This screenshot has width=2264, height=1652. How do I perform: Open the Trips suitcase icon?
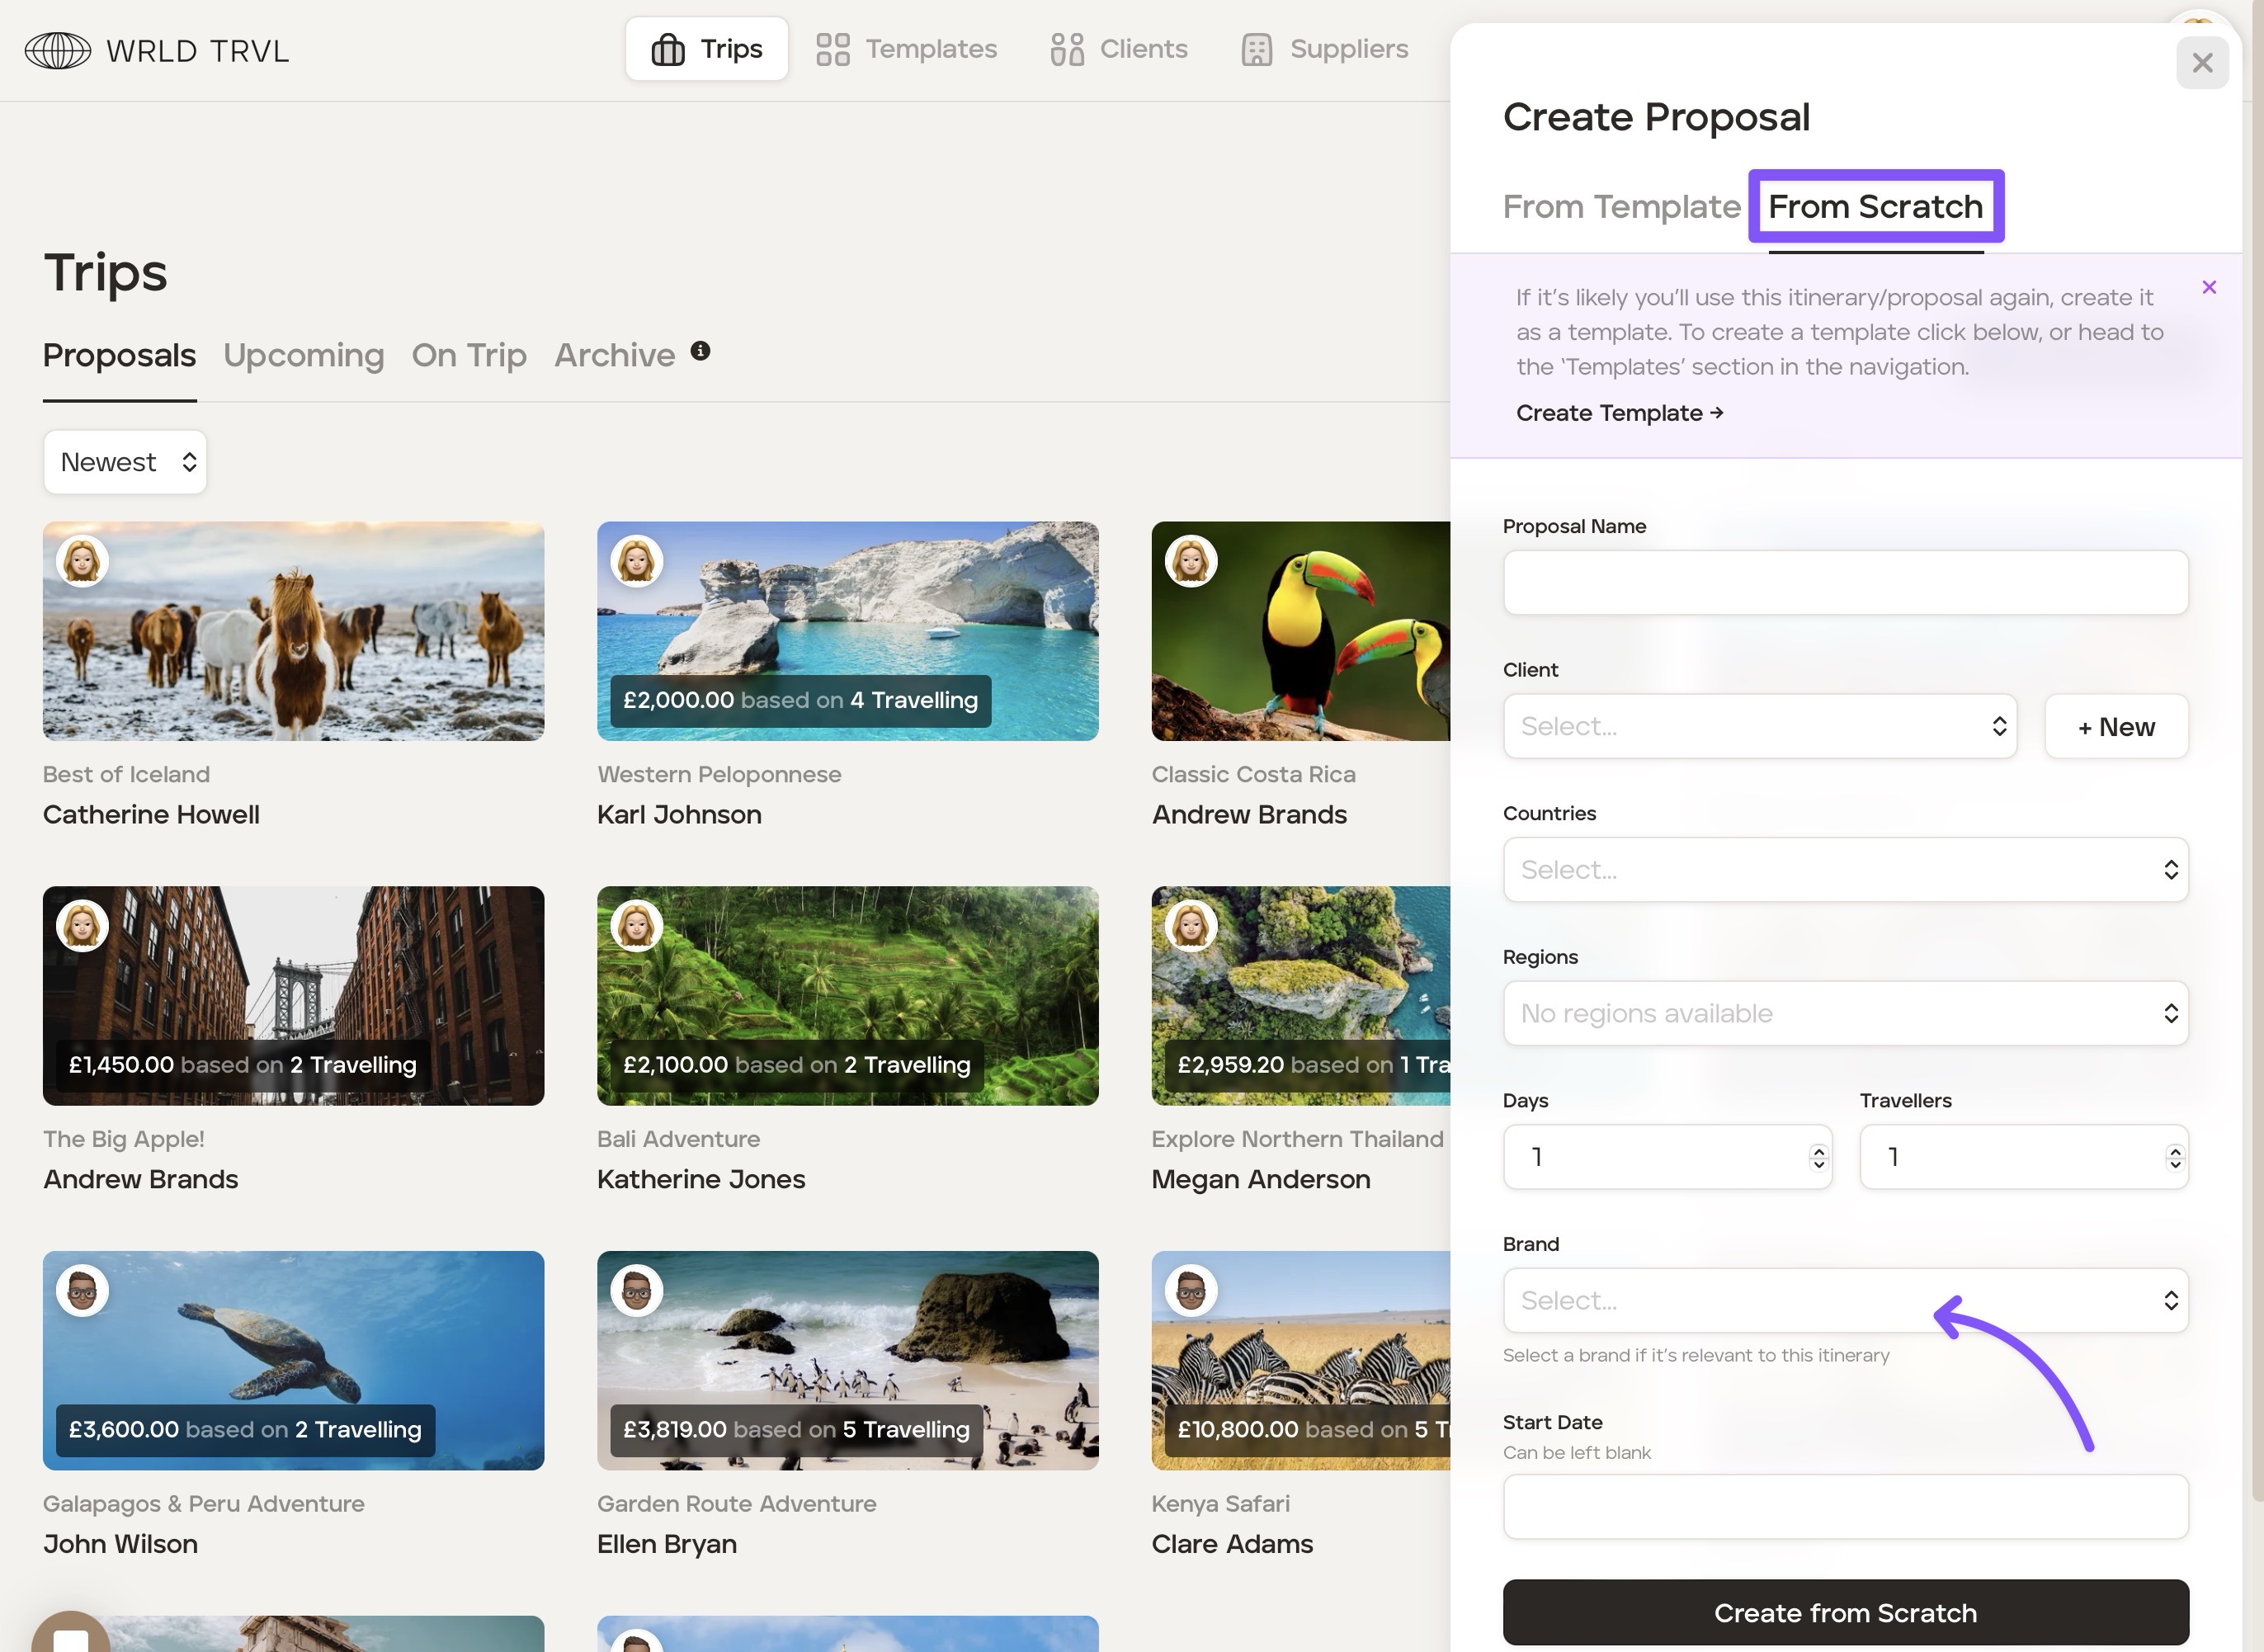coord(667,49)
